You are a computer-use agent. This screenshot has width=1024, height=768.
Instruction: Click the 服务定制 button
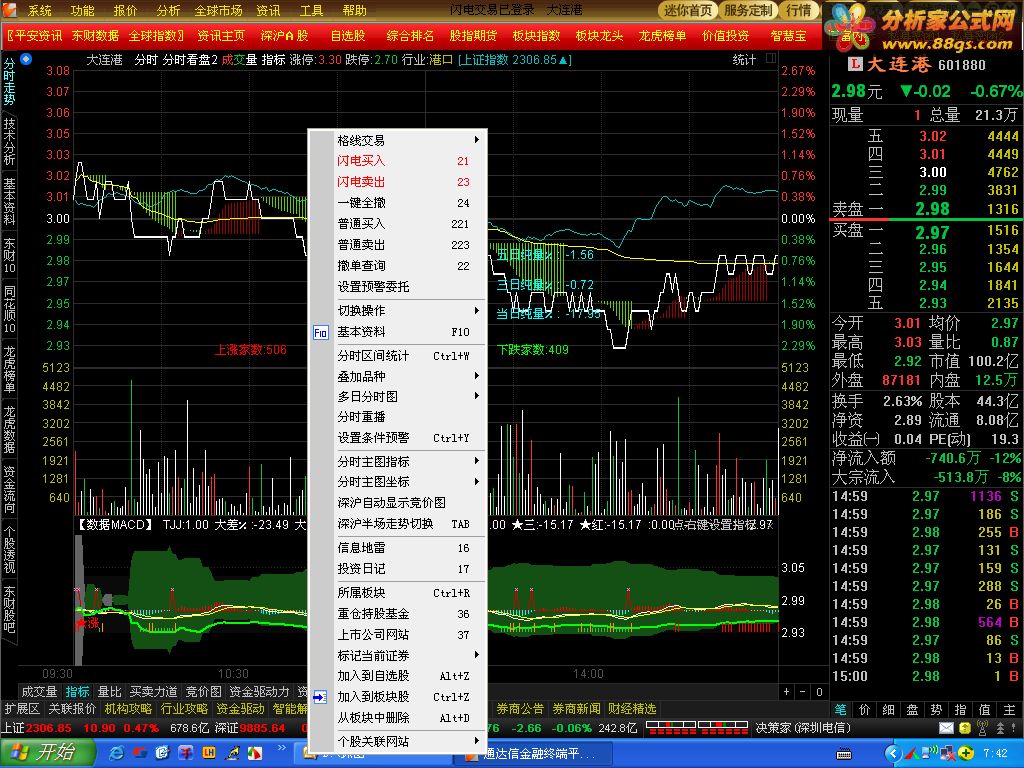click(748, 10)
